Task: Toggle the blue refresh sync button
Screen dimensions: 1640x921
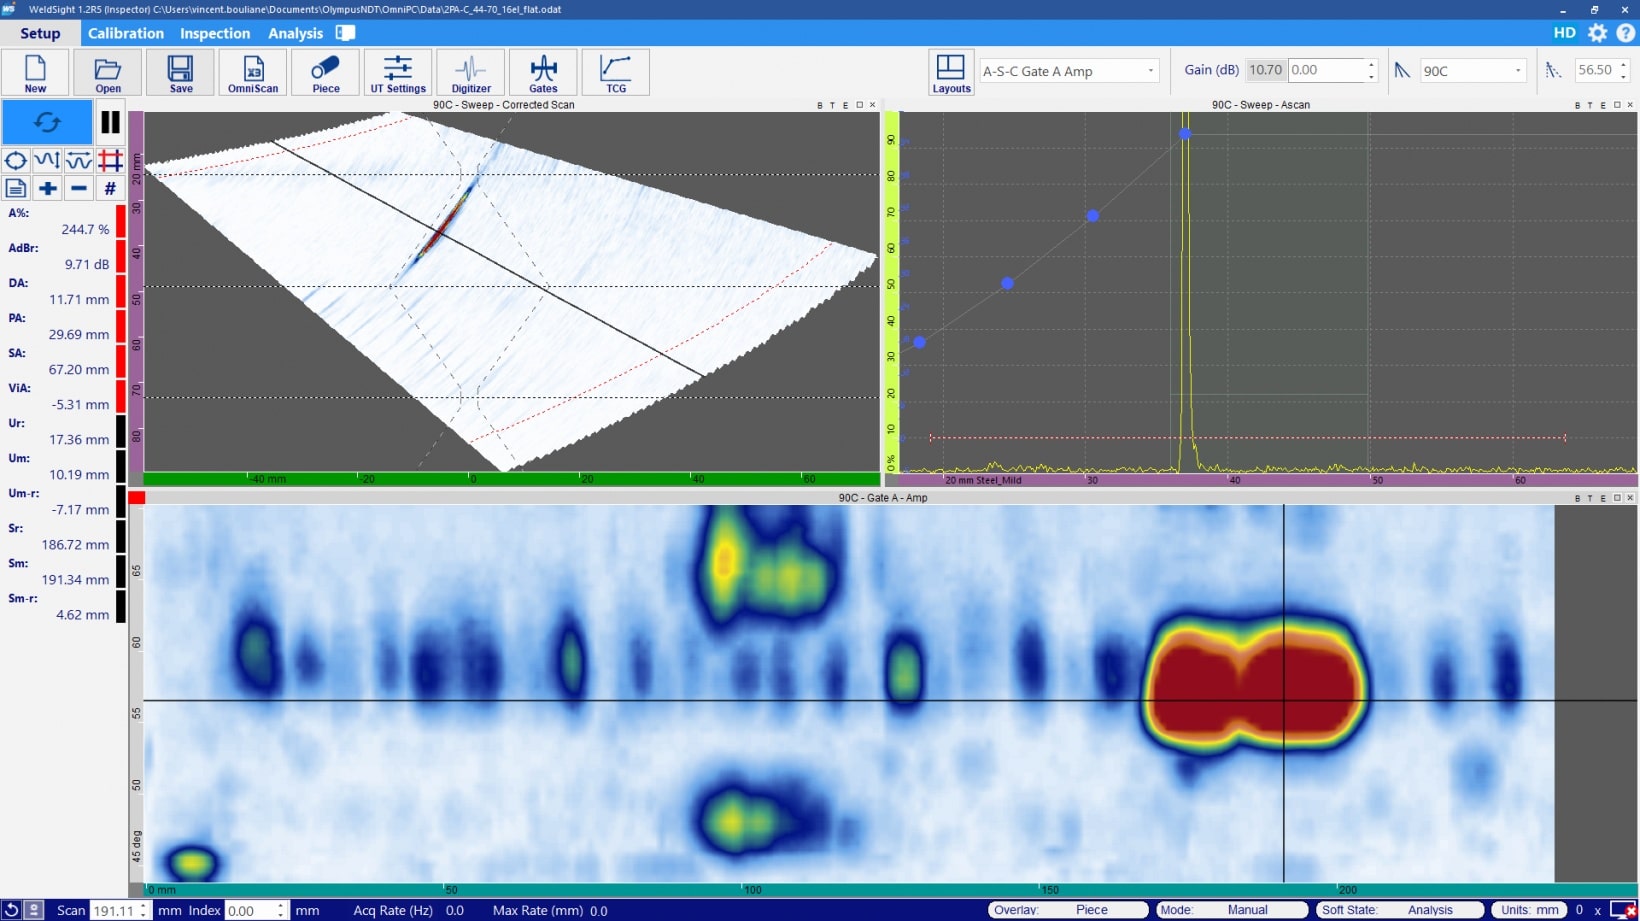Action: pyautogui.click(x=47, y=122)
